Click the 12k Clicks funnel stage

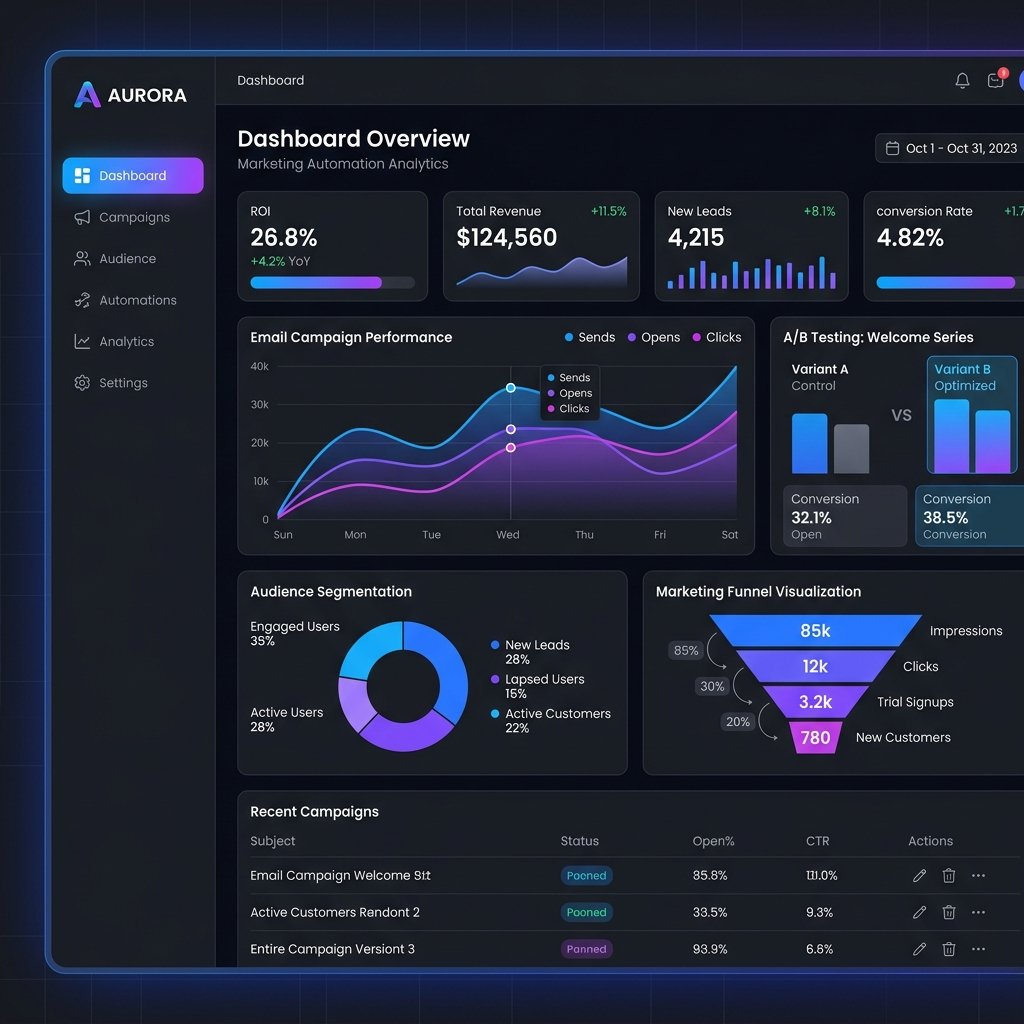pyautogui.click(x=815, y=666)
